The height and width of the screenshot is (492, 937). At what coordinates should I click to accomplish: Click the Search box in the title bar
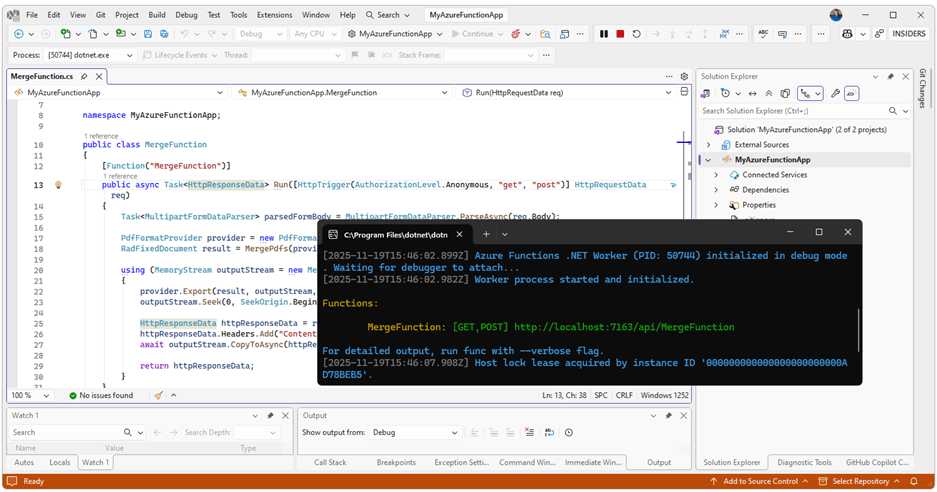[x=388, y=15]
